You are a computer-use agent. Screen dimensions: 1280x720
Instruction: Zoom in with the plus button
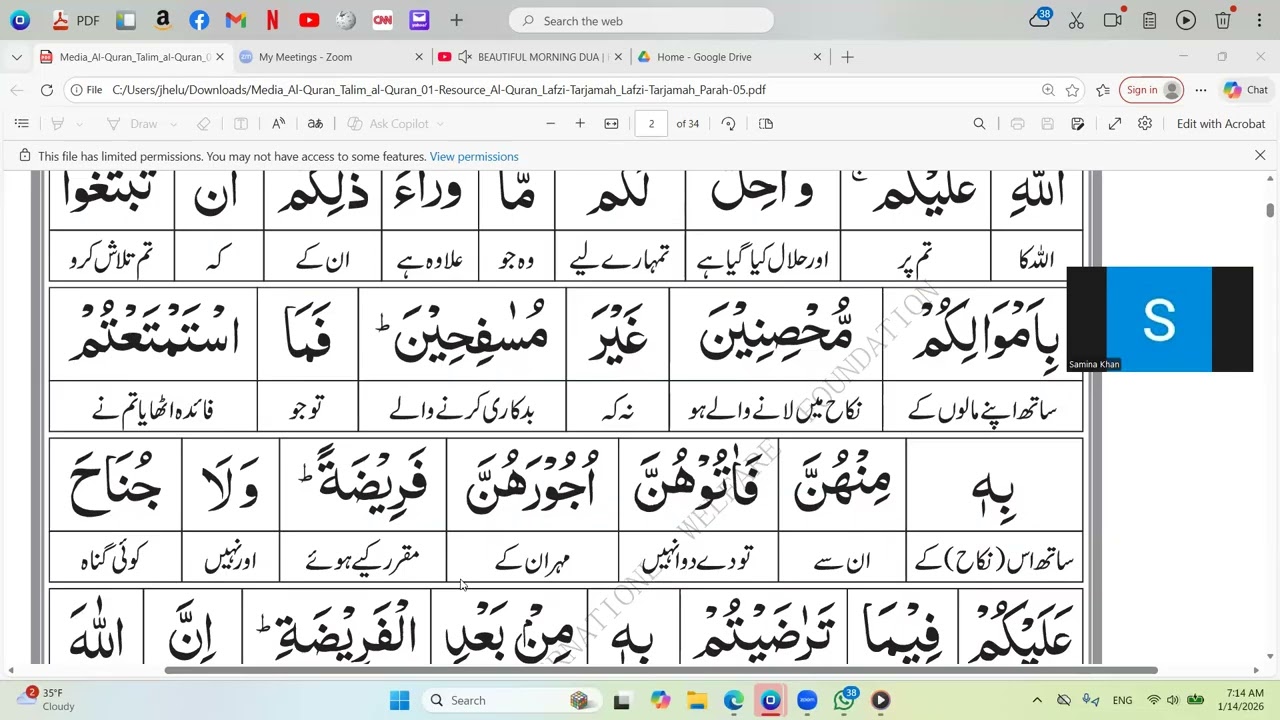580,124
